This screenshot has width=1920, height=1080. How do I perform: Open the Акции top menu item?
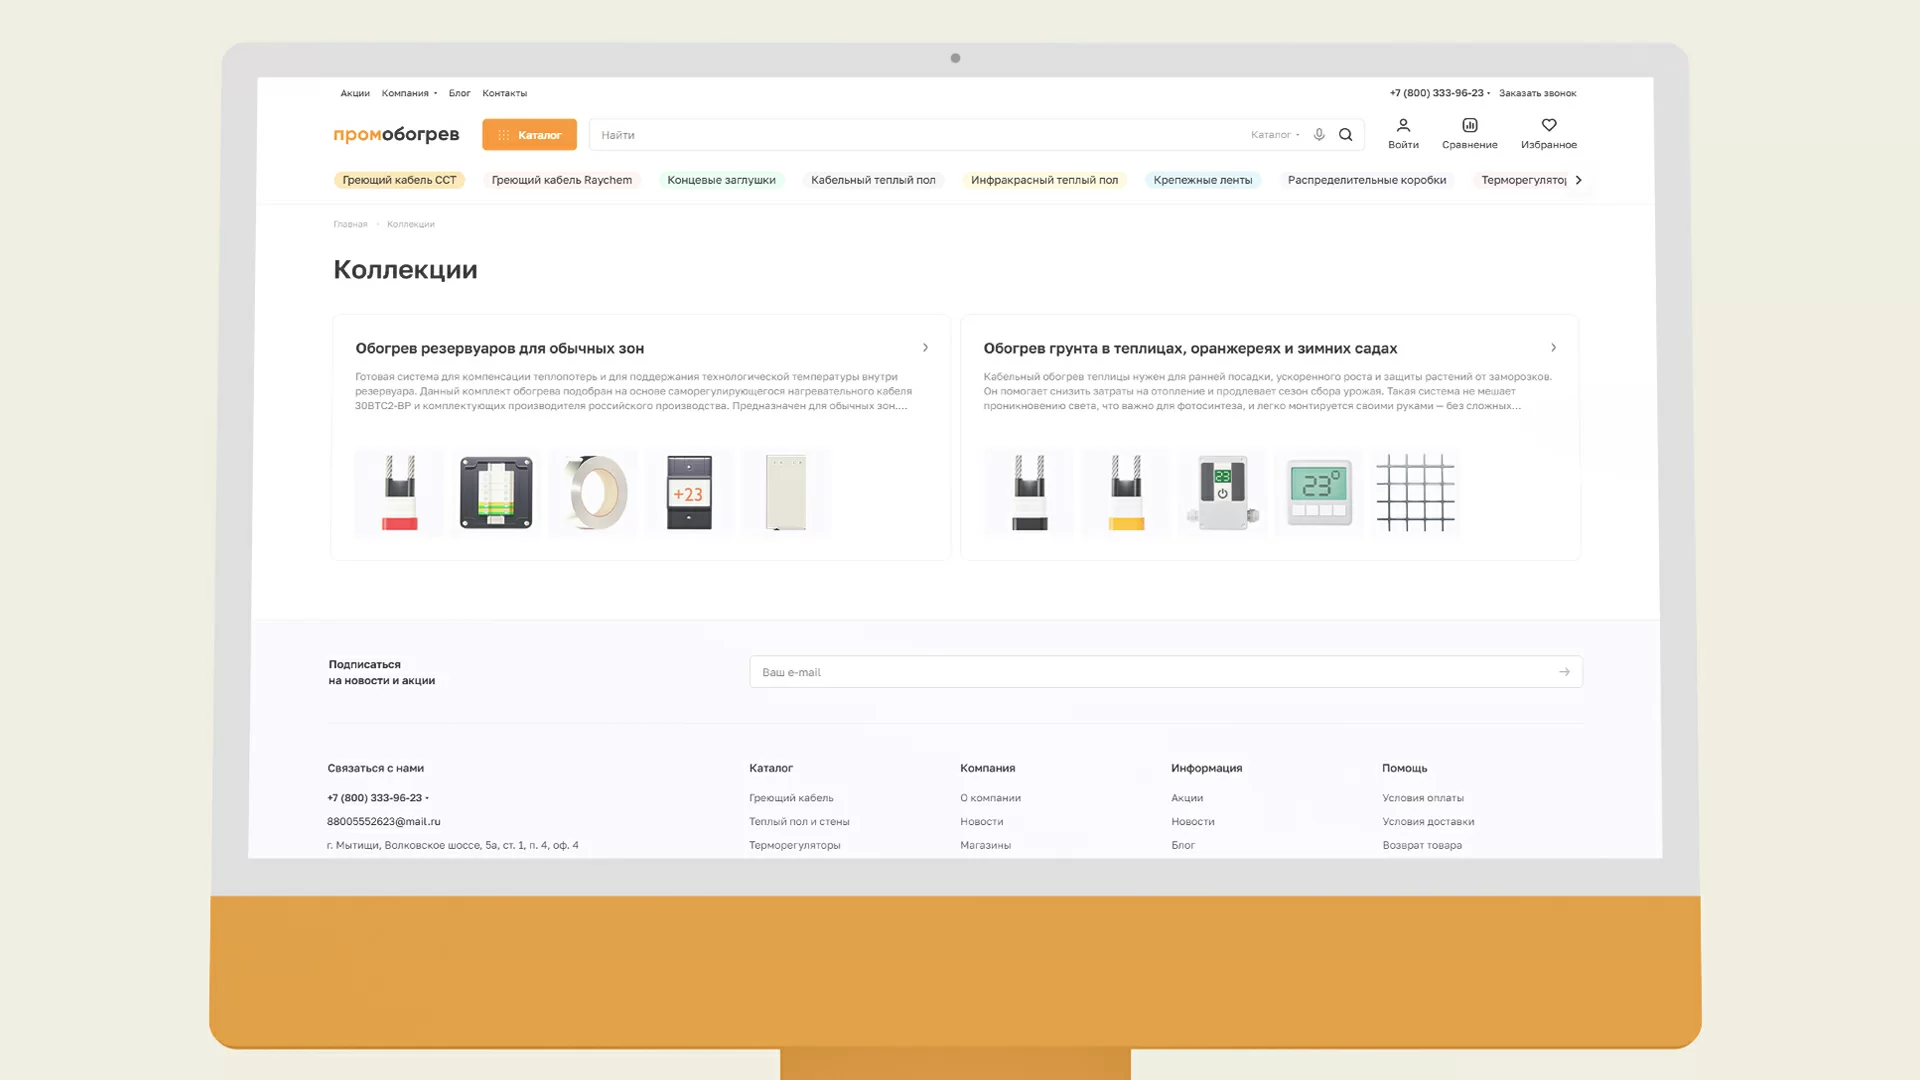355,93
